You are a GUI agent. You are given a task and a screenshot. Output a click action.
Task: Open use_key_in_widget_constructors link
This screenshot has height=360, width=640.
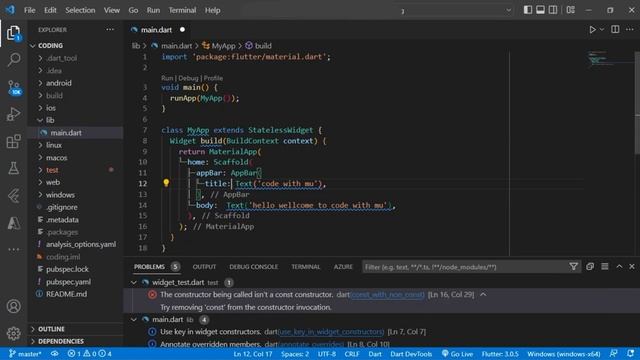331,331
